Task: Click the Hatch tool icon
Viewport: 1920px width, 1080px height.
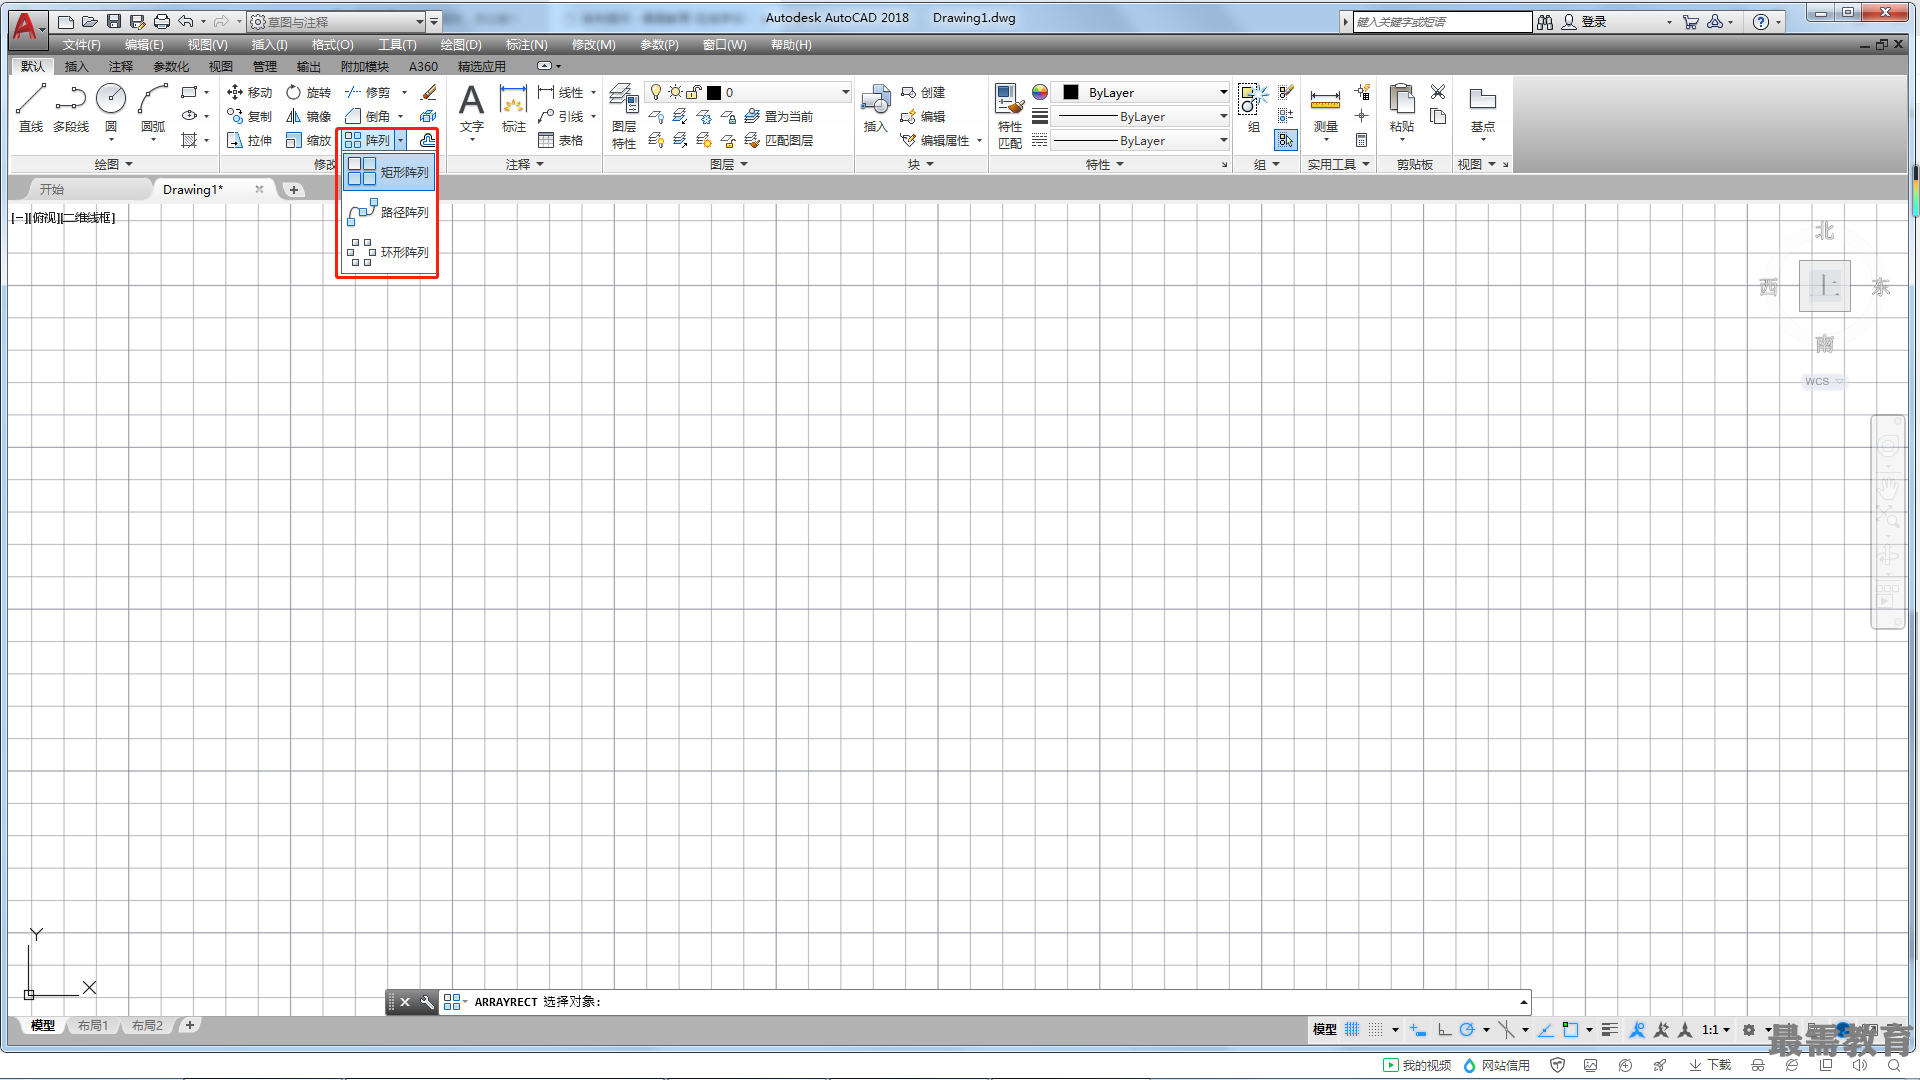Action: 189,140
